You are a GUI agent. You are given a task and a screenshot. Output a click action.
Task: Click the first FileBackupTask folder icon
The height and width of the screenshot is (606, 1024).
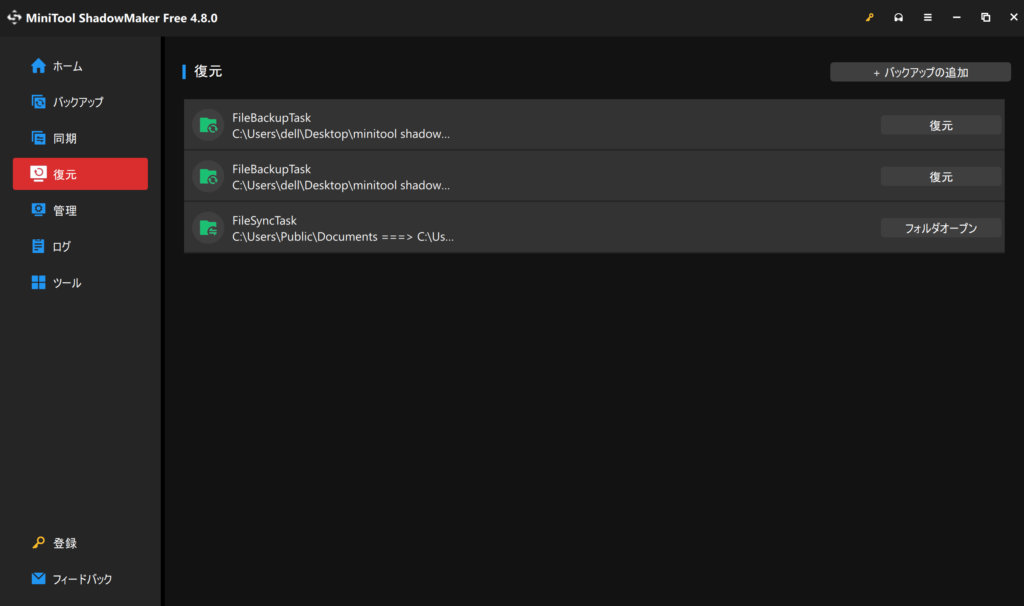coord(208,125)
